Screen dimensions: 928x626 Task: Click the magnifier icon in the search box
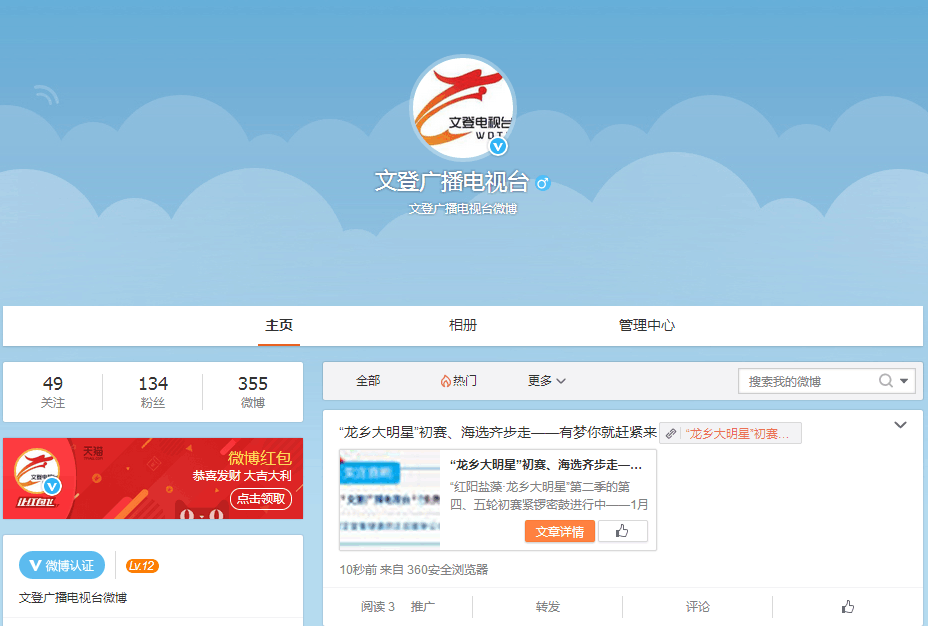click(885, 381)
